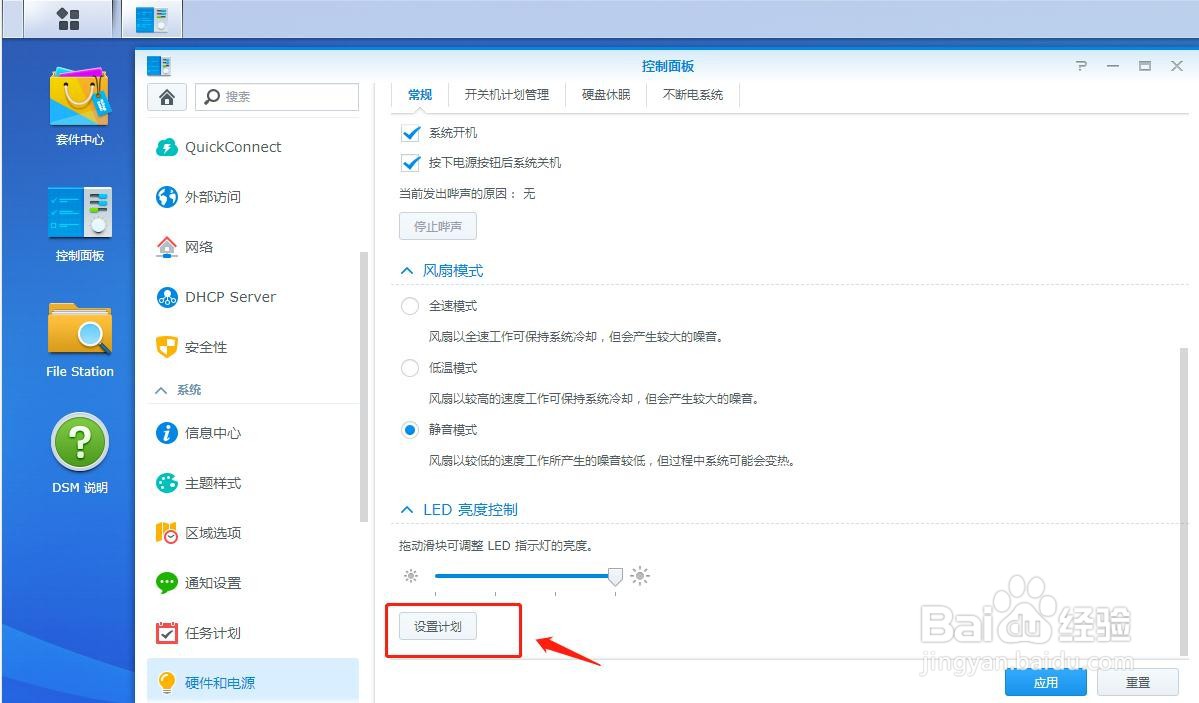Open External Access (外部访问) settings

tap(252, 197)
